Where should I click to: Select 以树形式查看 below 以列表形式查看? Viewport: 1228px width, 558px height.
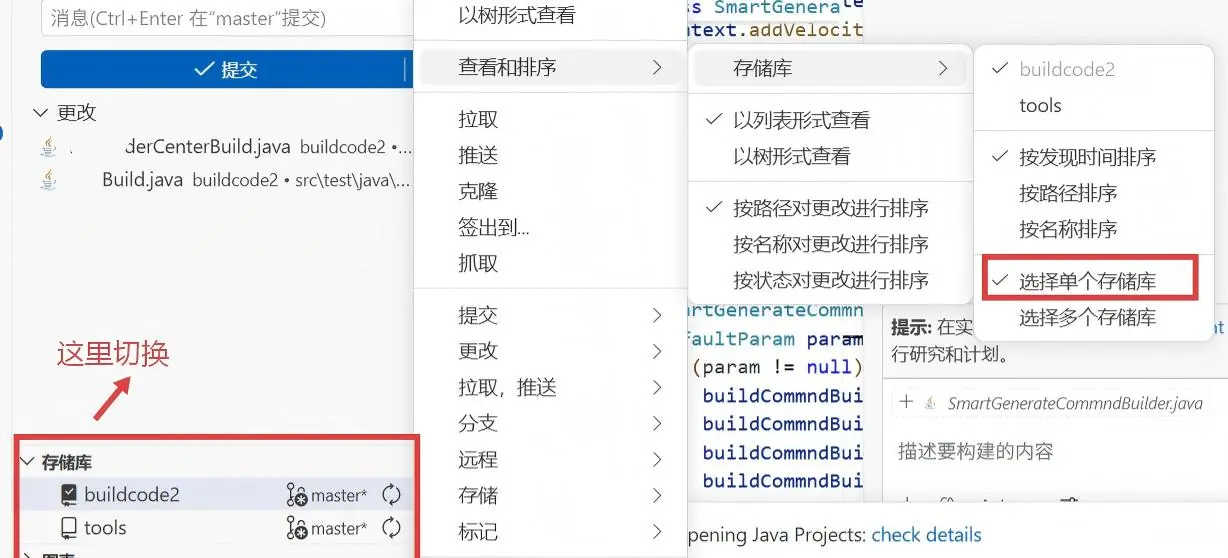click(x=829, y=156)
